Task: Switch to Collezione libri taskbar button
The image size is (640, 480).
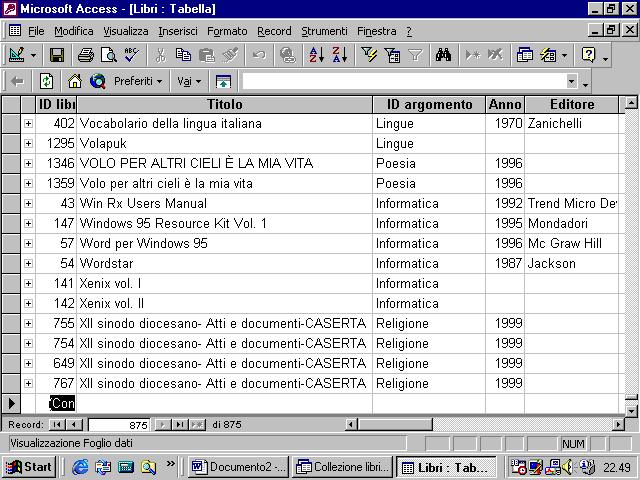Action: pos(342,467)
